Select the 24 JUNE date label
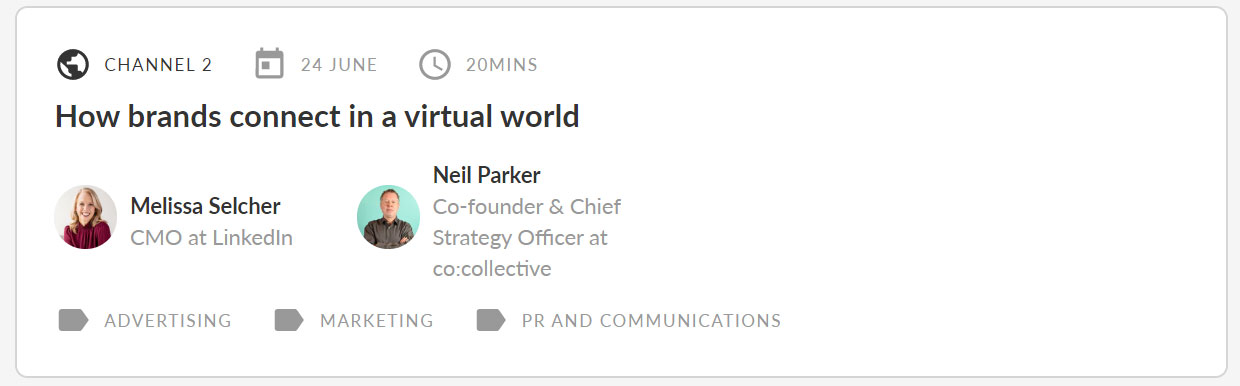Screen dimensions: 1240x386 [339, 65]
